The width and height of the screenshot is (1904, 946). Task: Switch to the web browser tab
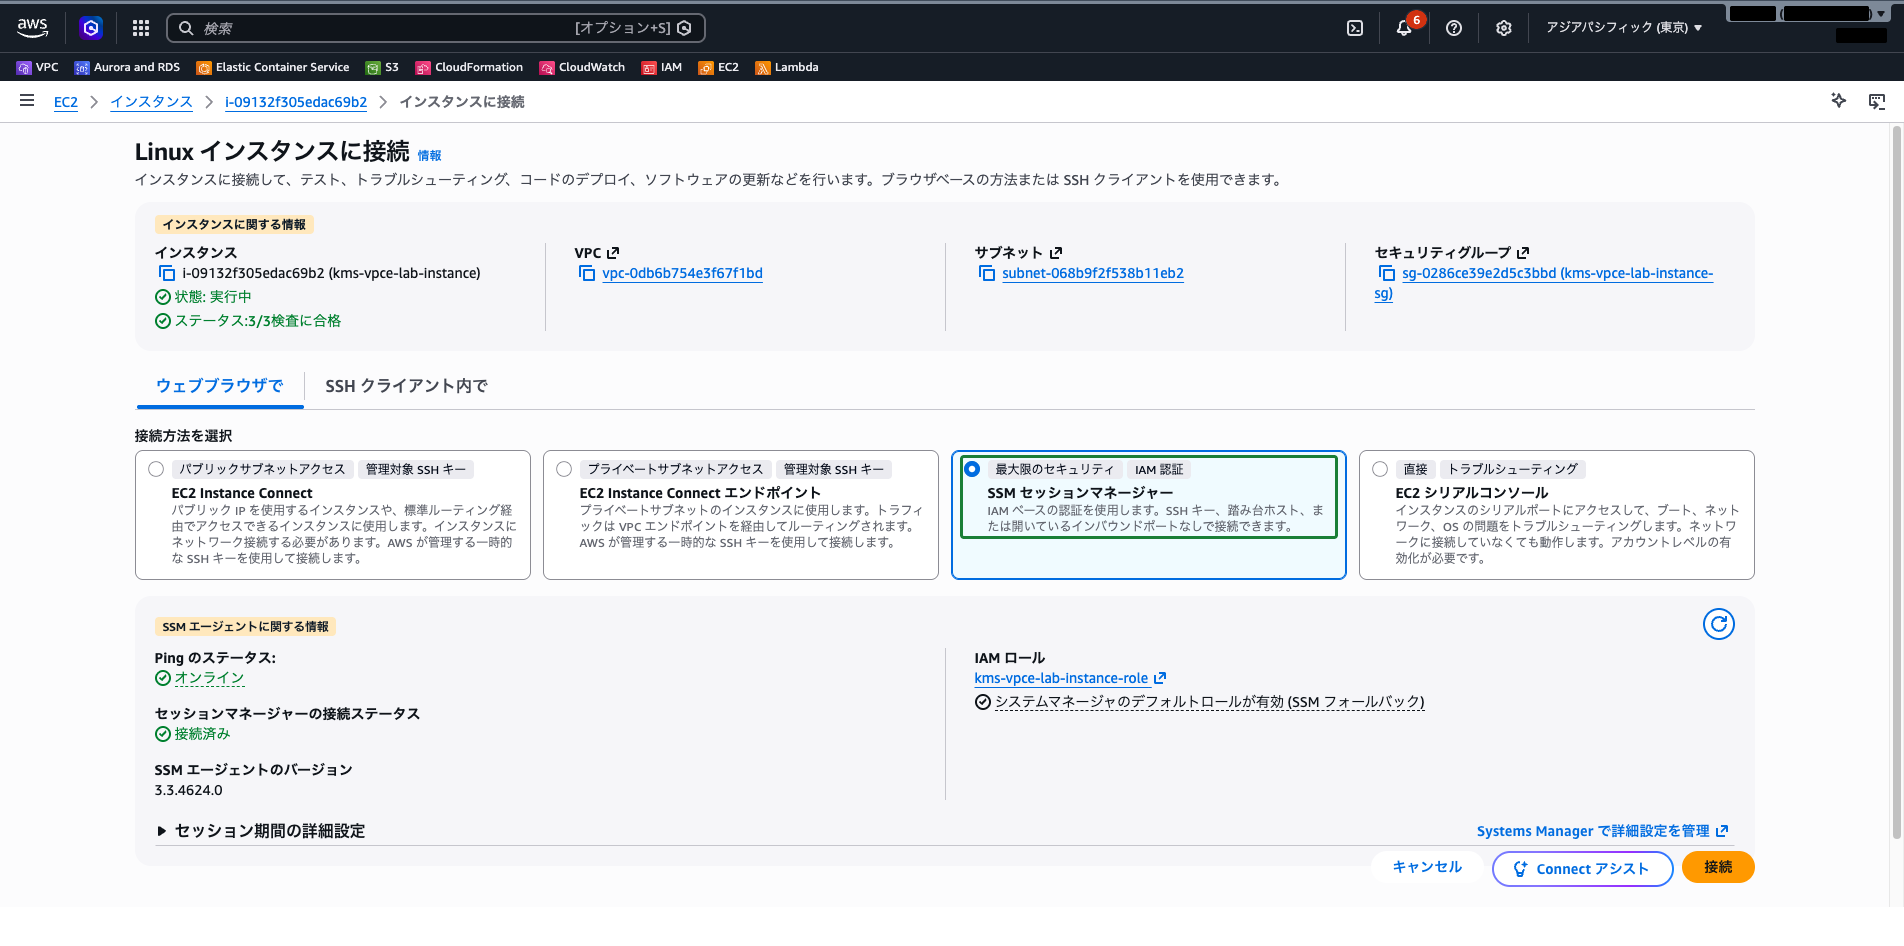(220, 386)
